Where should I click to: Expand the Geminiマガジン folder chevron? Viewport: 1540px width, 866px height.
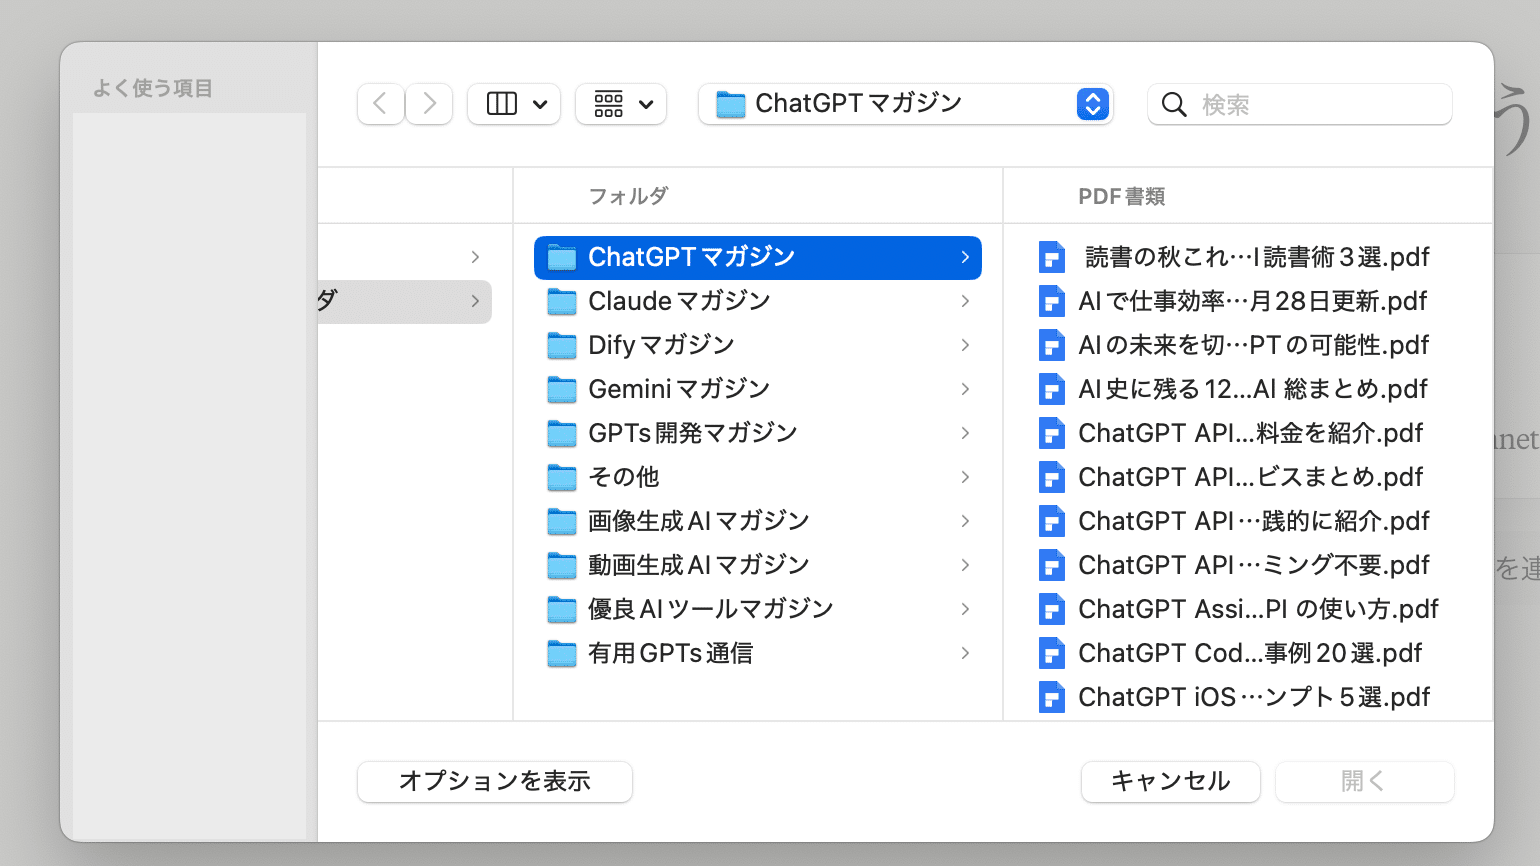click(x=965, y=389)
